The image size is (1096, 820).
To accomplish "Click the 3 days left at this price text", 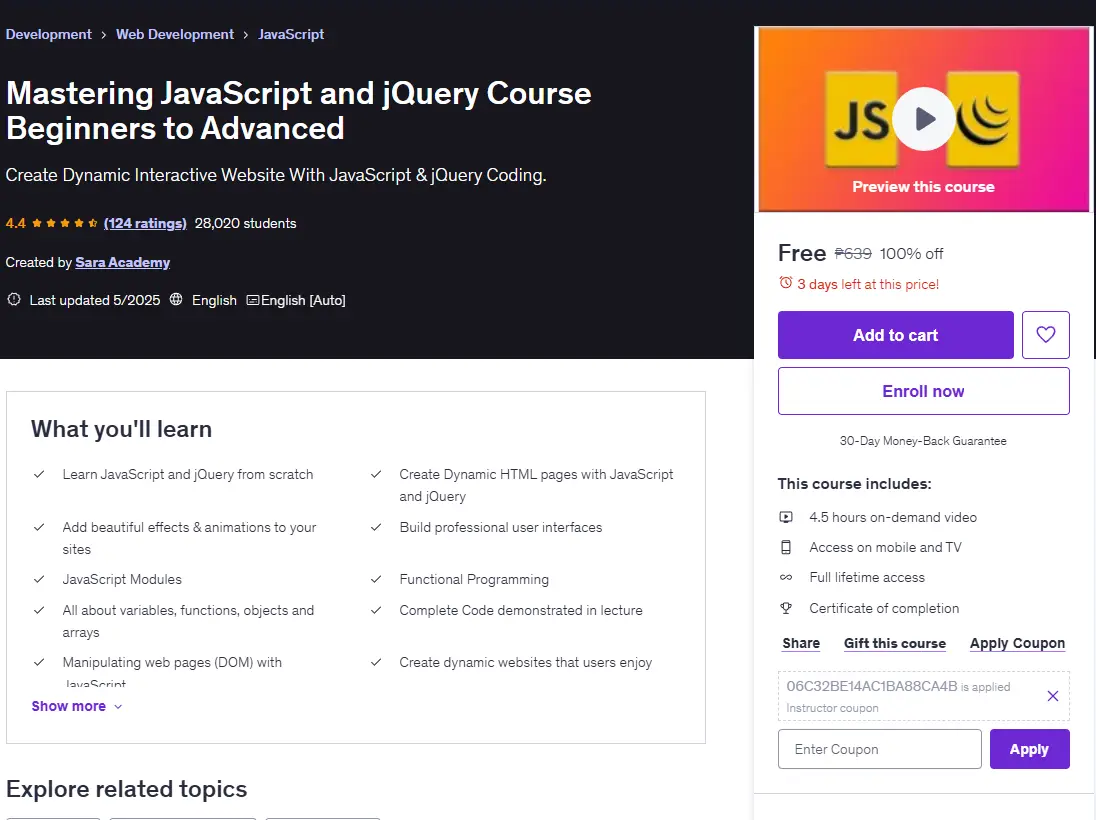I will [868, 284].
